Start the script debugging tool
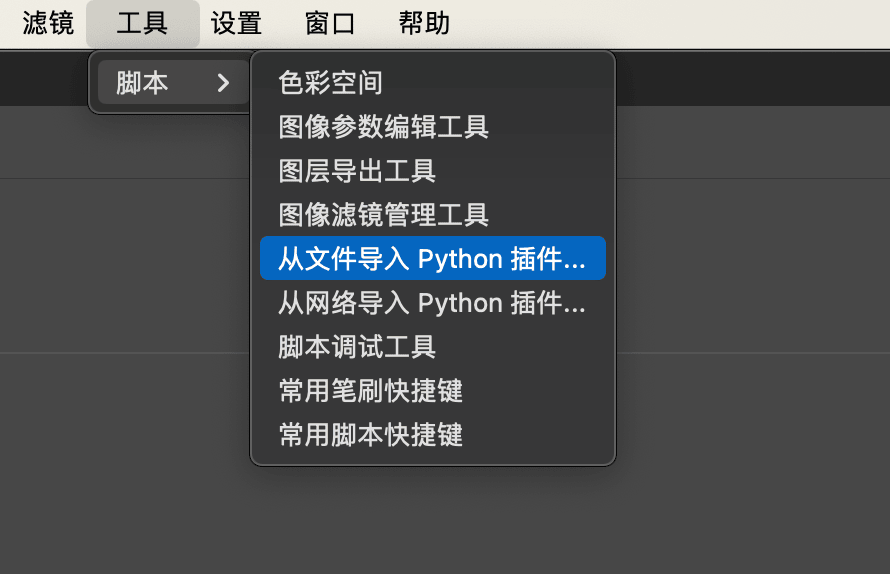This screenshot has height=574, width=890. tap(357, 347)
